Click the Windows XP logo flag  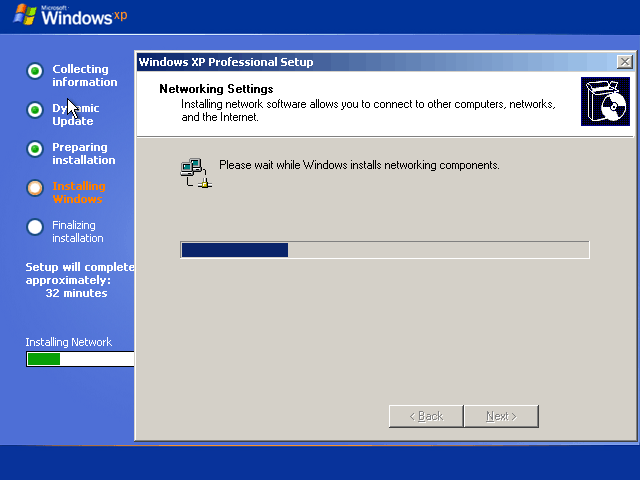coord(25,15)
